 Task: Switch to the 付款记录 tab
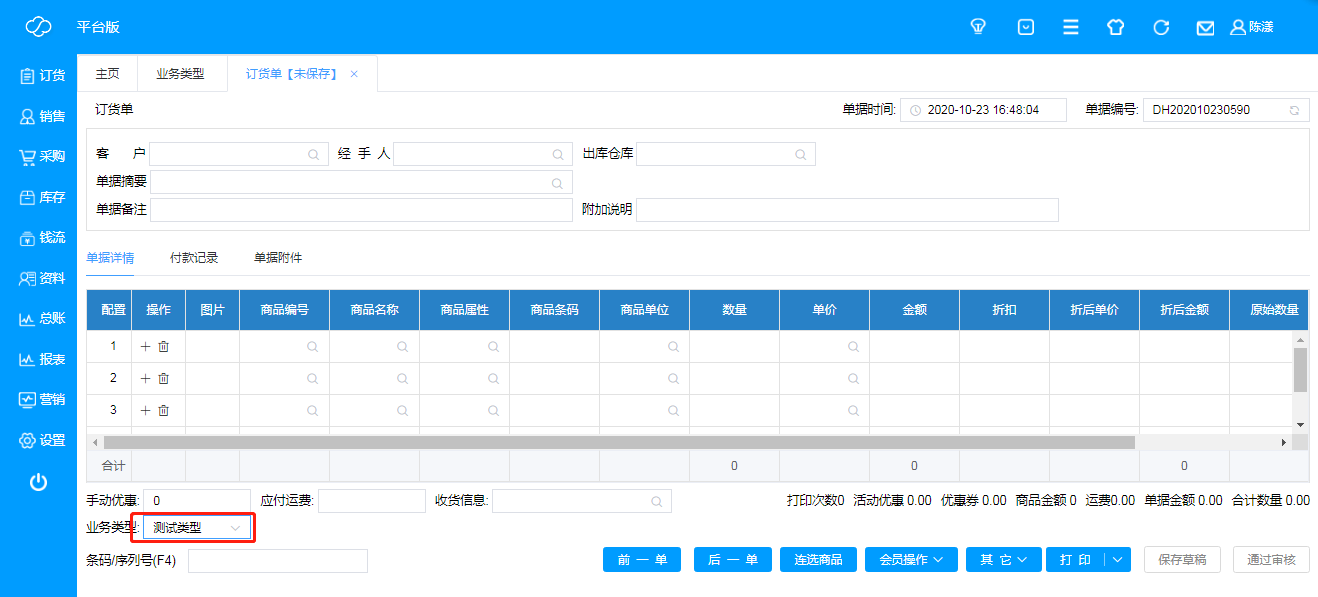coord(194,258)
